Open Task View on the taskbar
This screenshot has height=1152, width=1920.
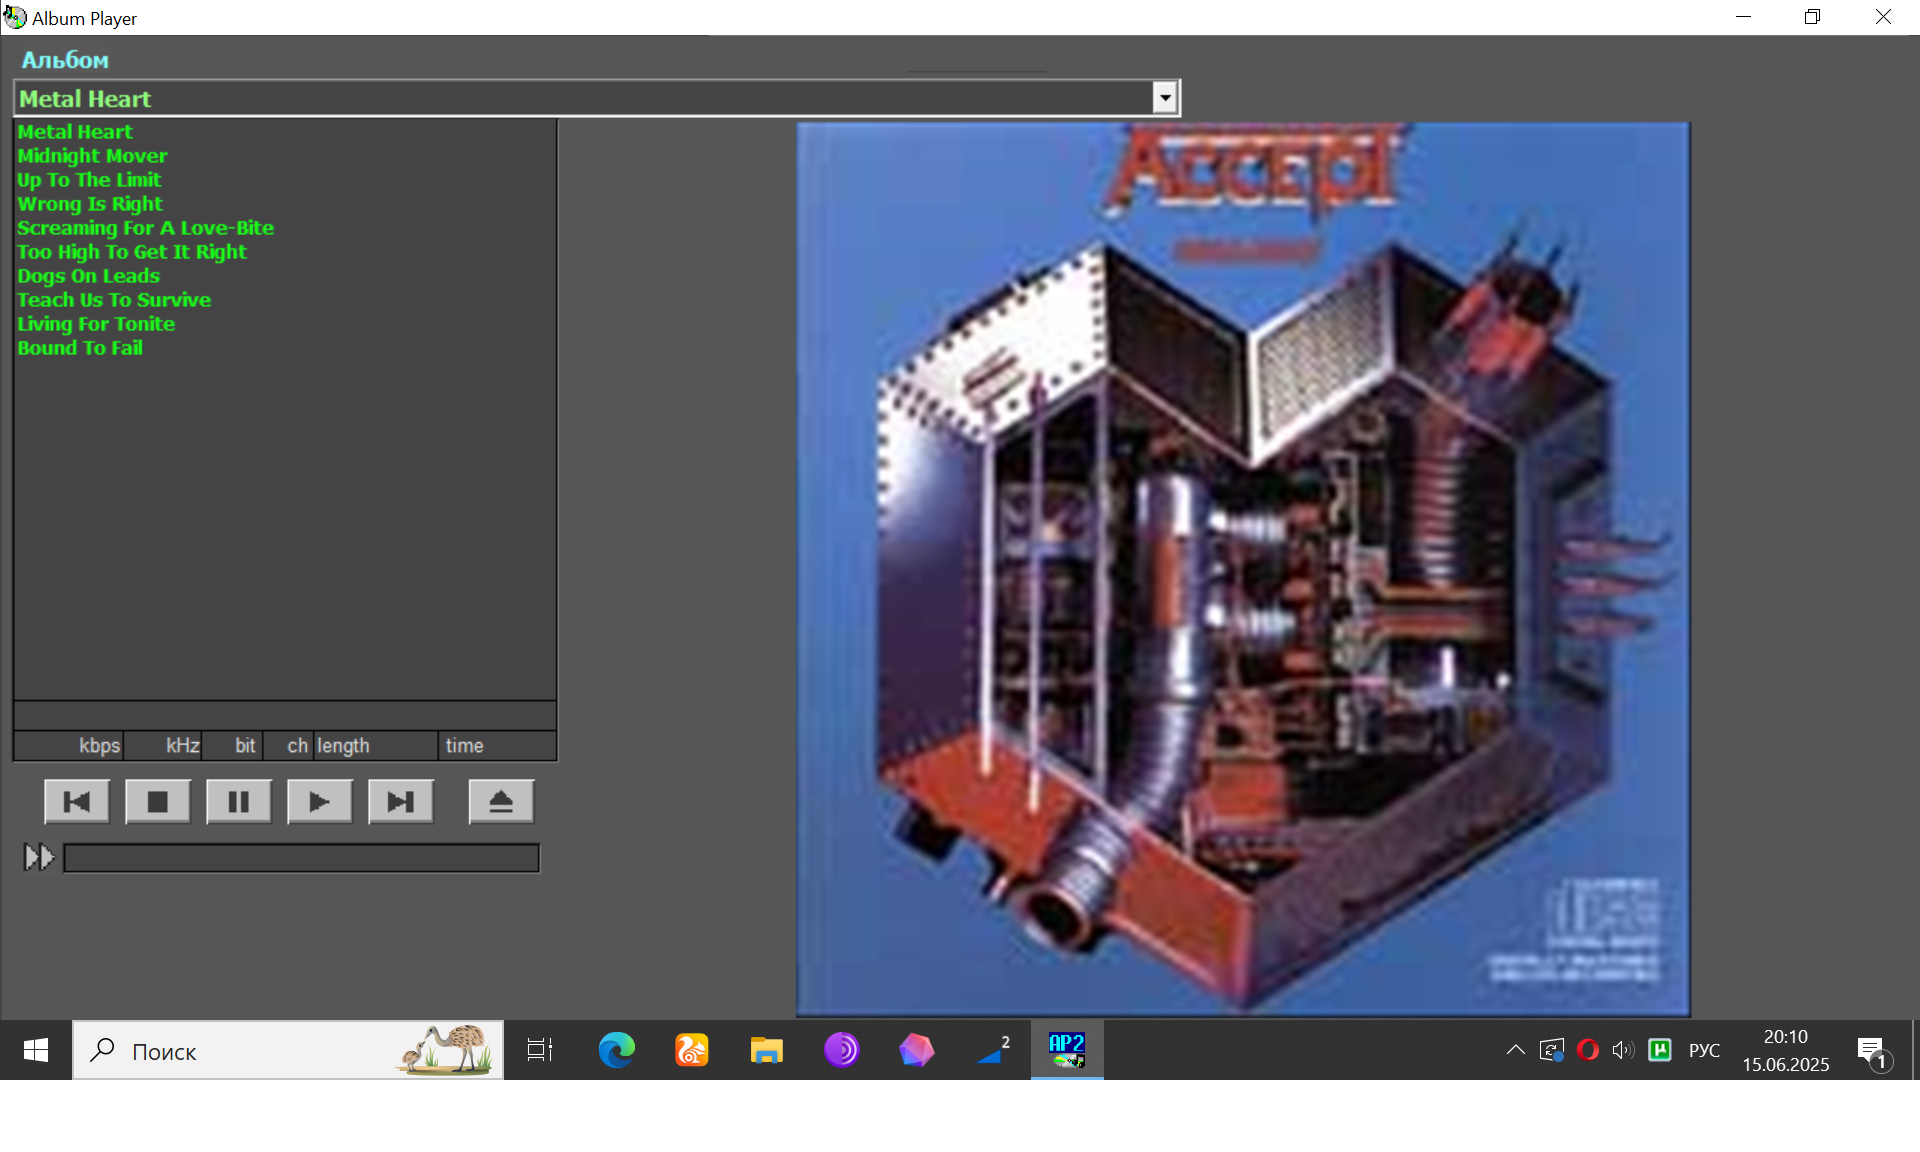(x=540, y=1050)
